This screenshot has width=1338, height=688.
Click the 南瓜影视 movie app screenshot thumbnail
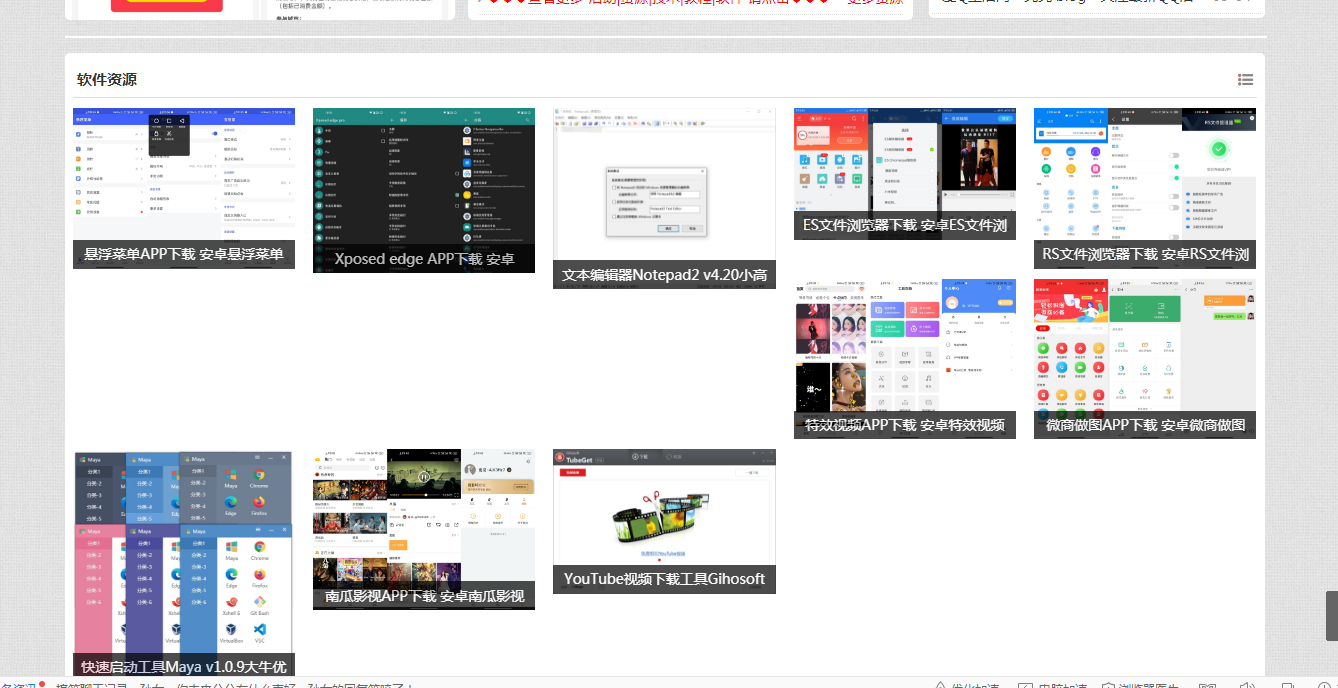pyautogui.click(x=424, y=515)
